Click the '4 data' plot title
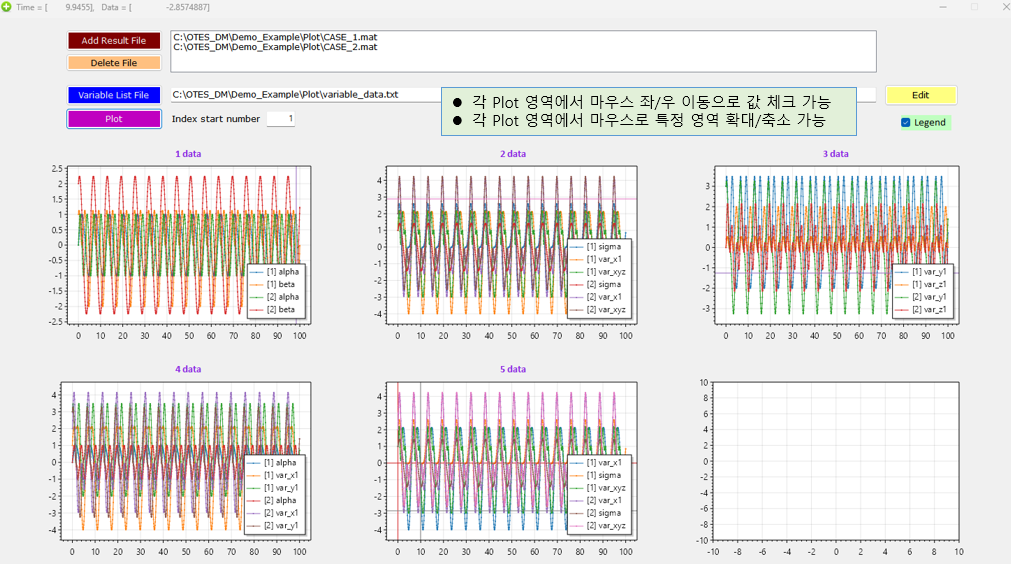The image size is (1011, 564). pos(188,369)
